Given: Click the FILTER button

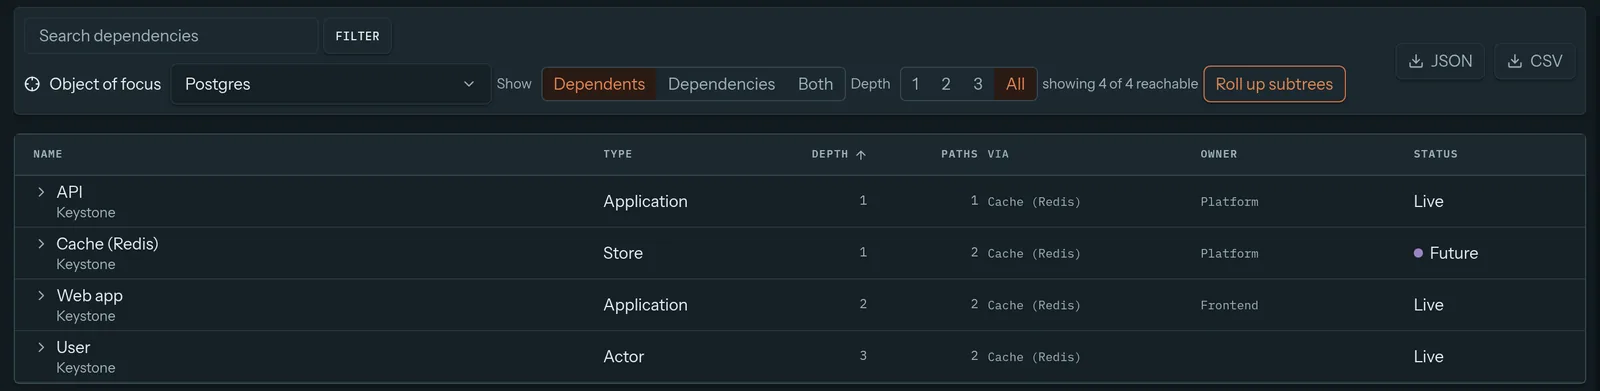Looking at the screenshot, I should pos(357,36).
